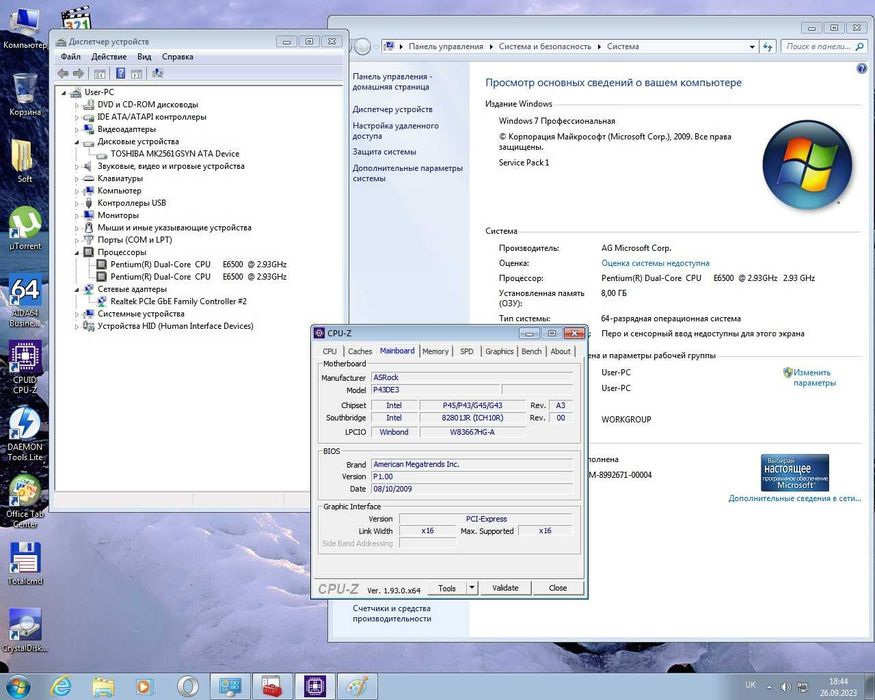Launch Internet Explorer from the taskbar
The width and height of the screenshot is (875, 700).
[x=61, y=686]
